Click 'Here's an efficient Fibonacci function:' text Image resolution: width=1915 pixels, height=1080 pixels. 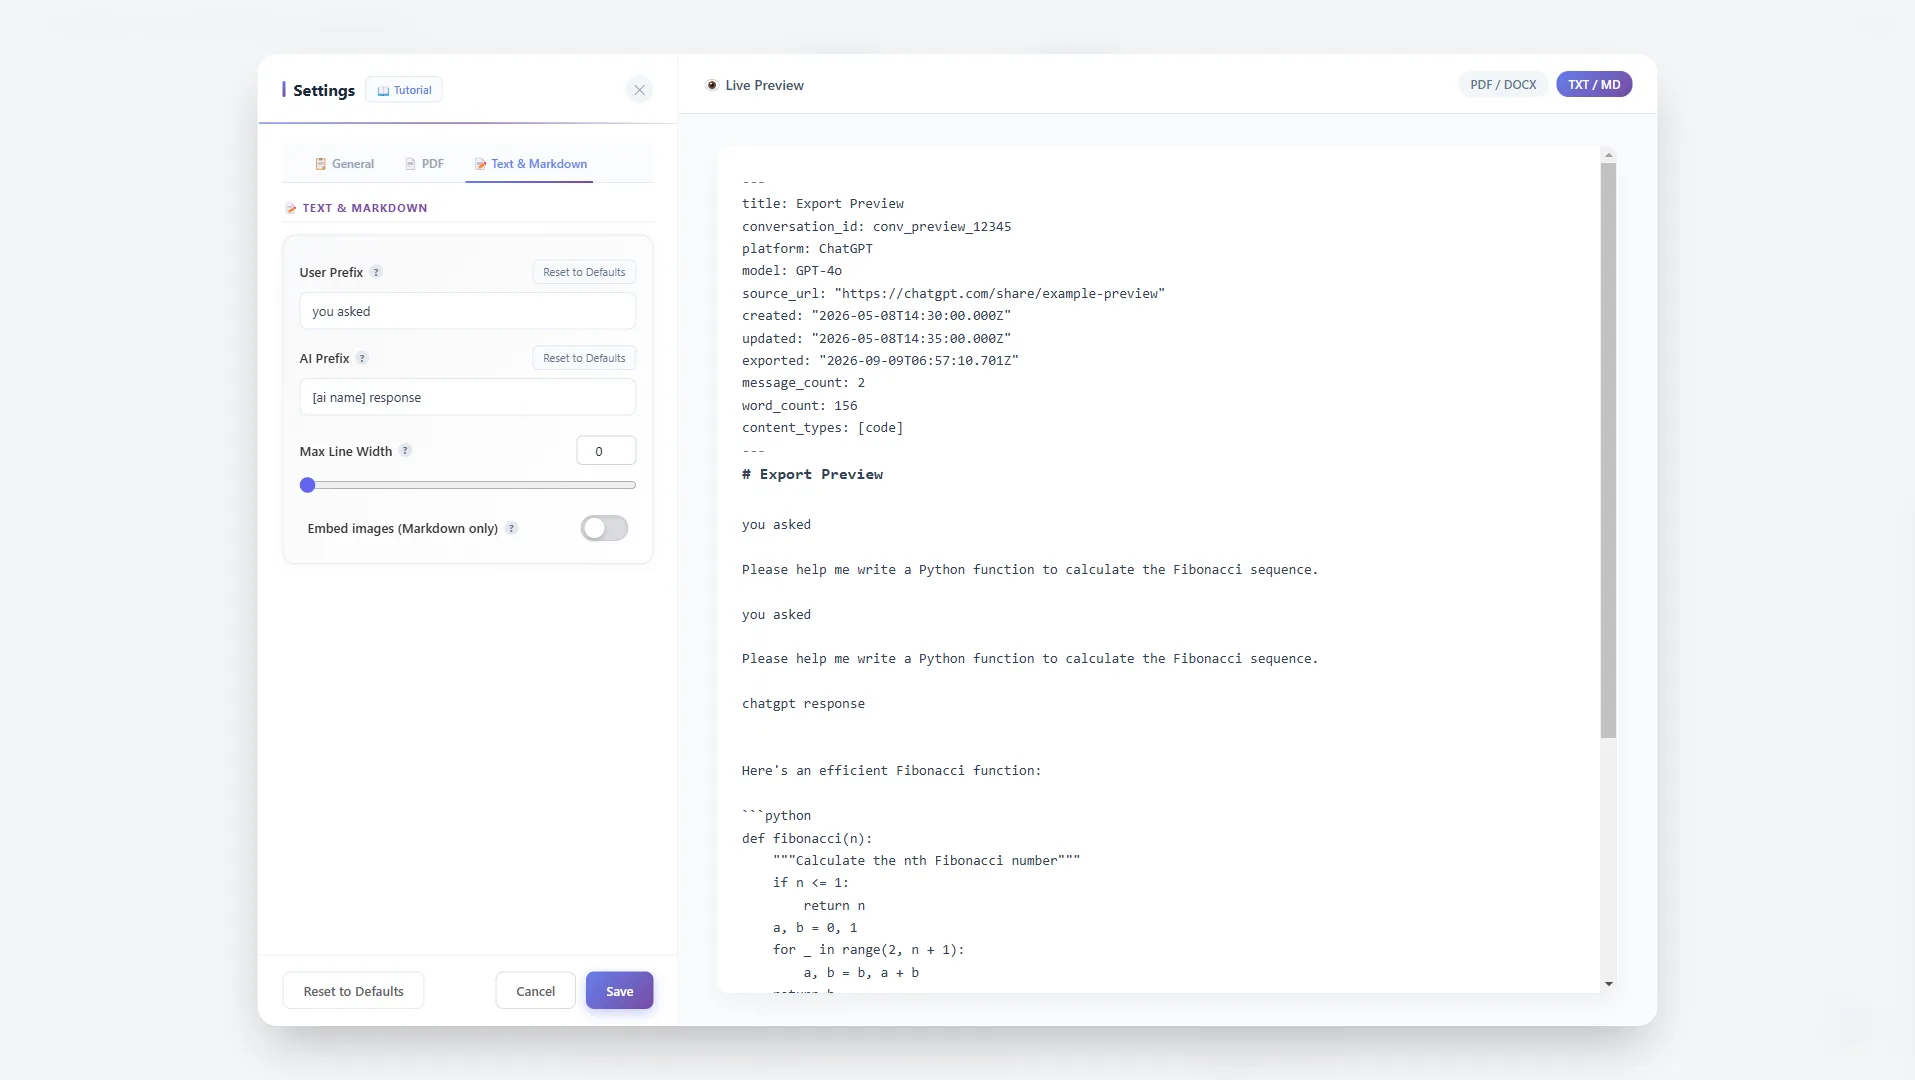[x=891, y=771]
